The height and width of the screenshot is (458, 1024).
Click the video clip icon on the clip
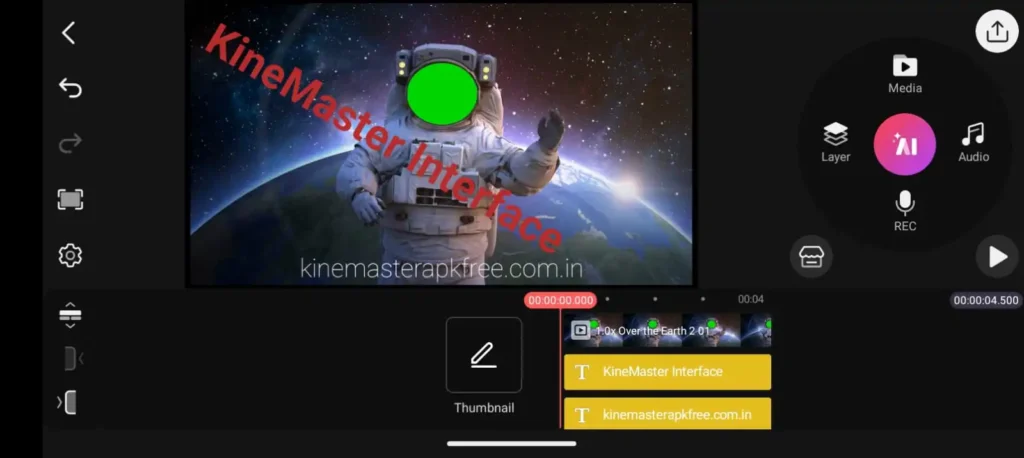581,331
